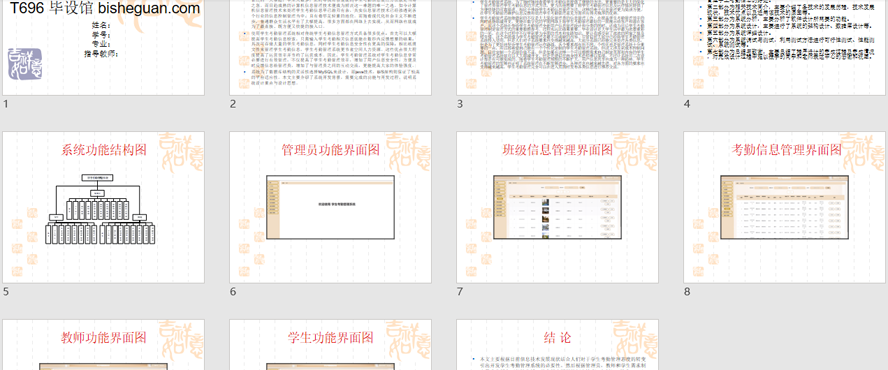
Task: Click the function hierarchy diagram on slide 5
Action: pos(100,209)
